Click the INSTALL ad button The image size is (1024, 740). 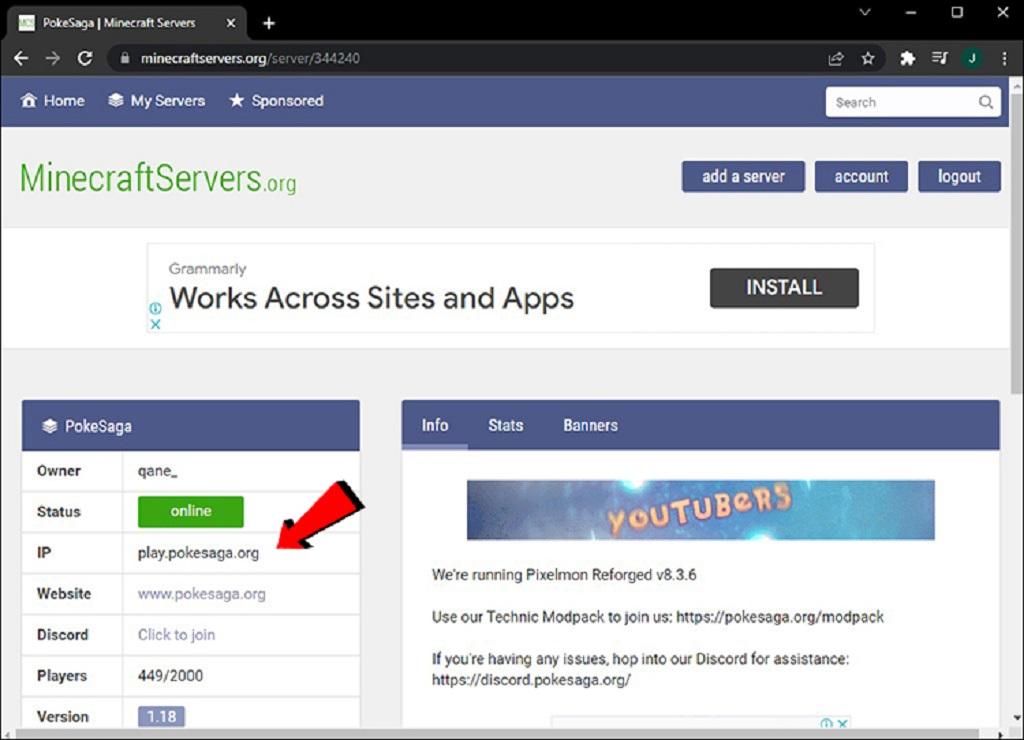coord(784,287)
